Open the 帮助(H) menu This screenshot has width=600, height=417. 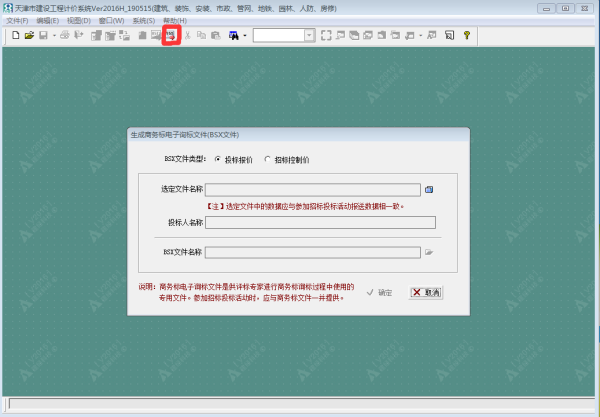pos(174,20)
